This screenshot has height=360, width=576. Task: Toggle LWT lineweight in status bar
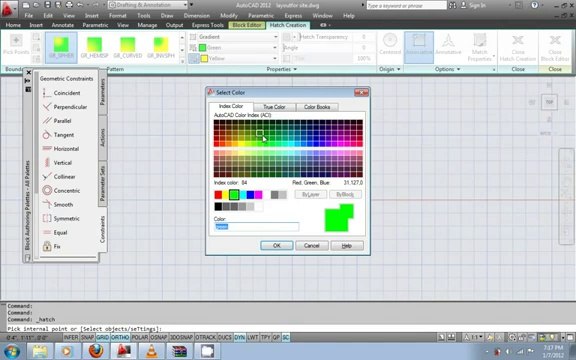coord(253,337)
